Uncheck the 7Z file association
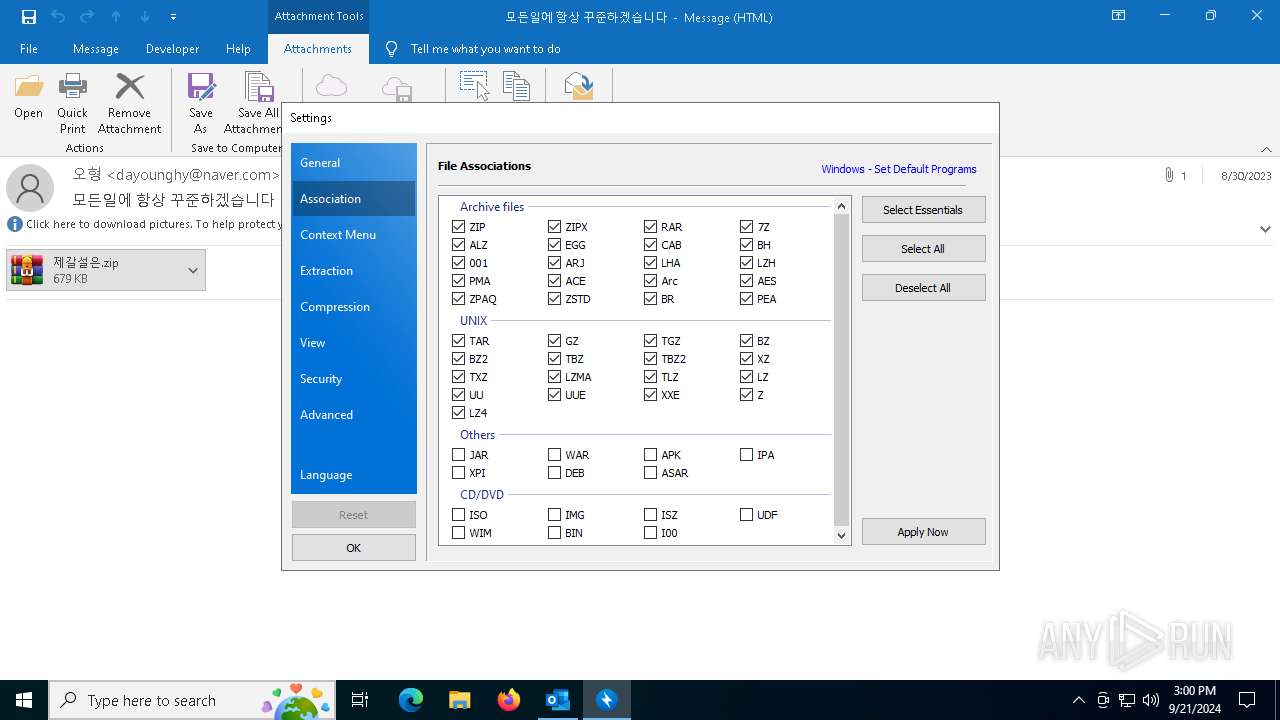 (747, 227)
